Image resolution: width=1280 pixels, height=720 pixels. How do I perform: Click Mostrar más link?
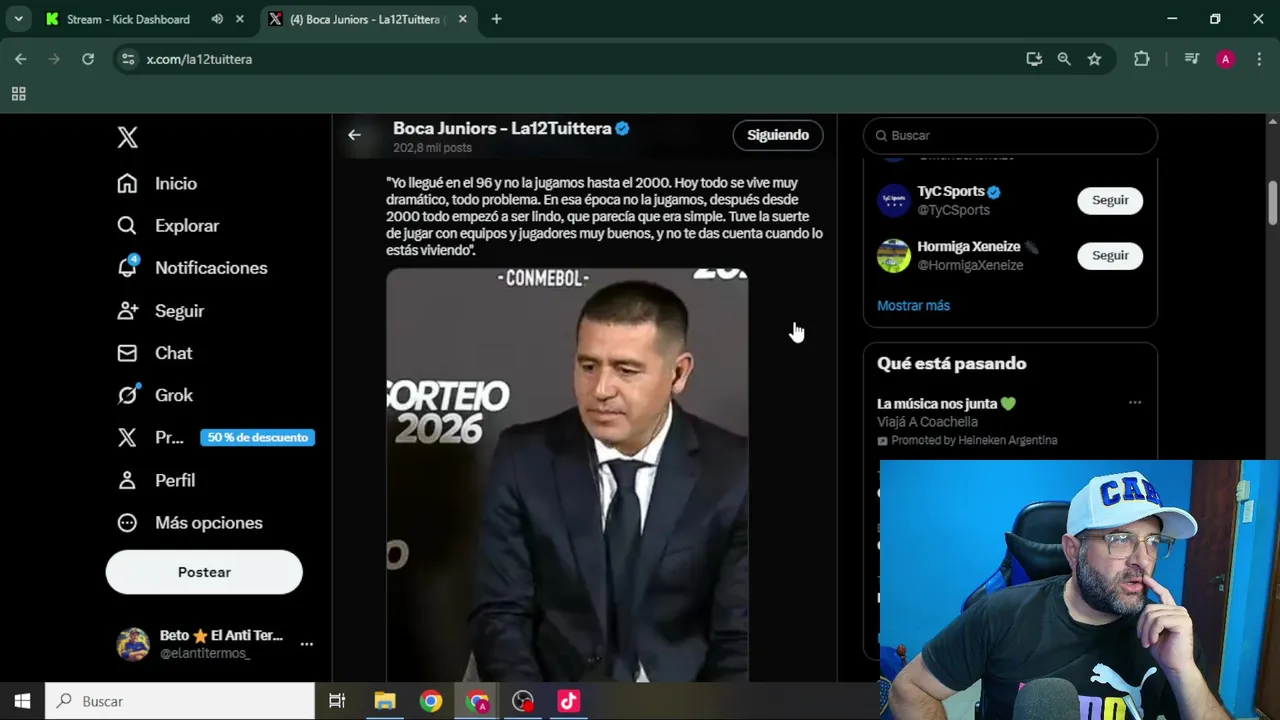(x=913, y=306)
